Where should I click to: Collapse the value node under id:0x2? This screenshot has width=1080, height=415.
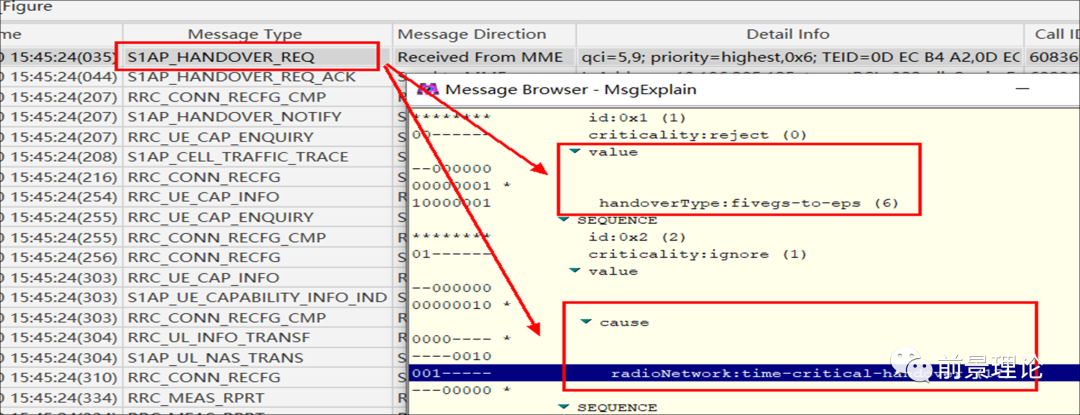[575, 271]
